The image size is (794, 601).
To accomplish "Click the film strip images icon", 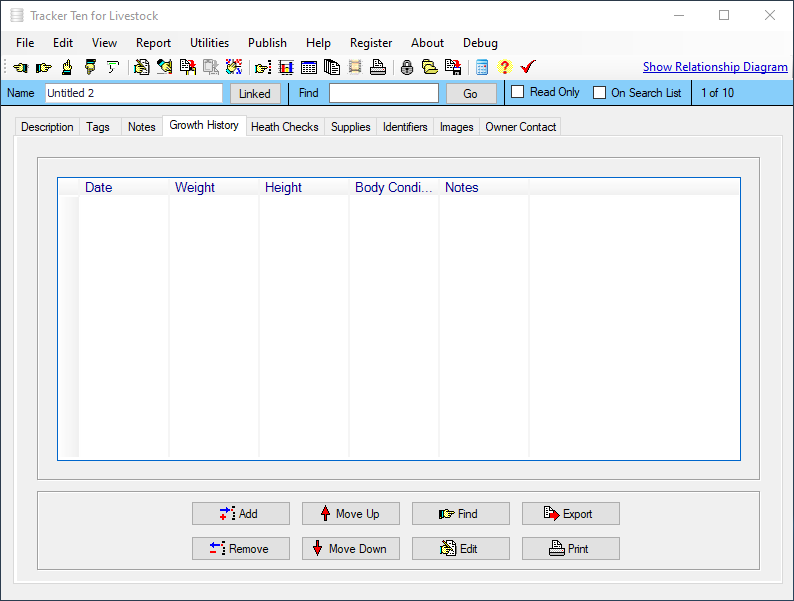I will pyautogui.click(x=355, y=67).
